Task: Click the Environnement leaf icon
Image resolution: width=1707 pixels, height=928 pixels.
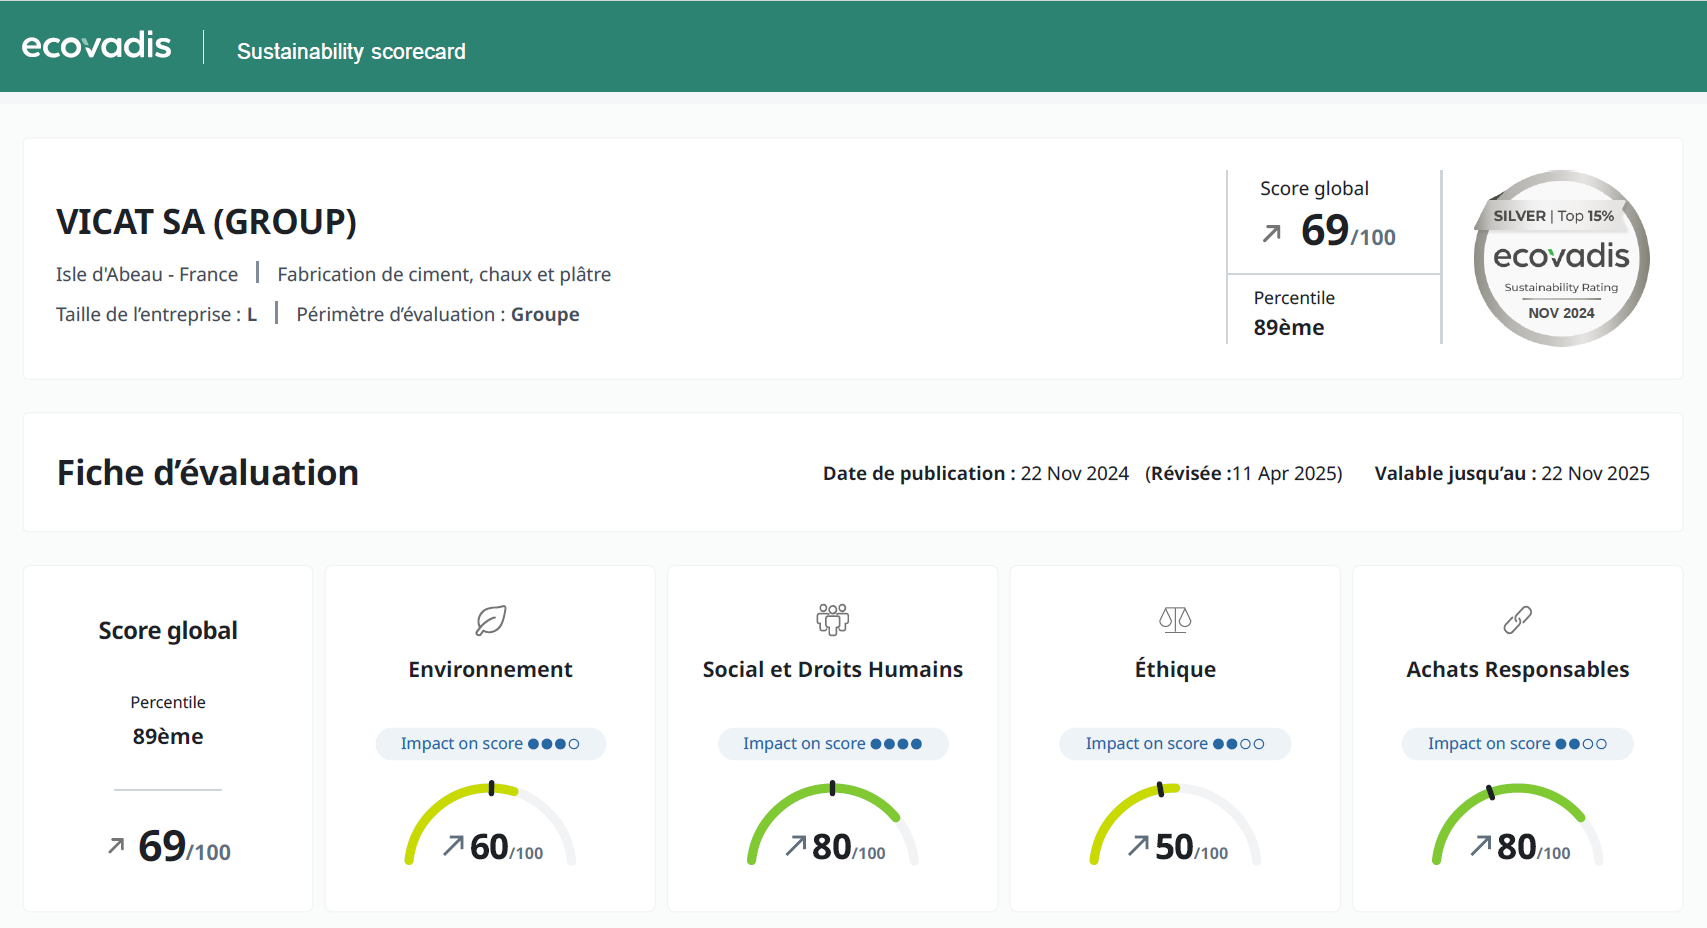Action: pyautogui.click(x=491, y=620)
